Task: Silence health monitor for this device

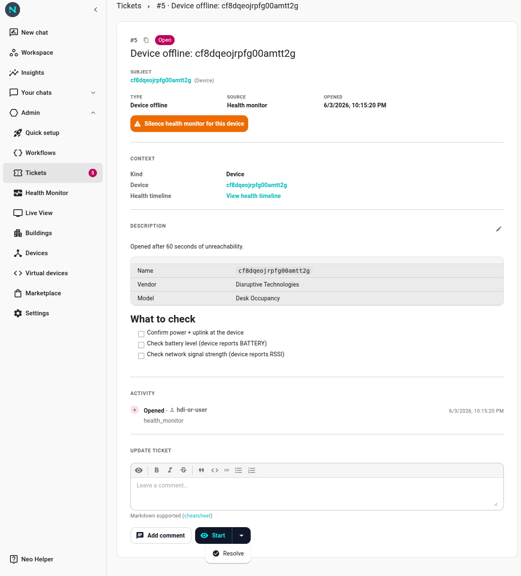Action: coord(189,124)
